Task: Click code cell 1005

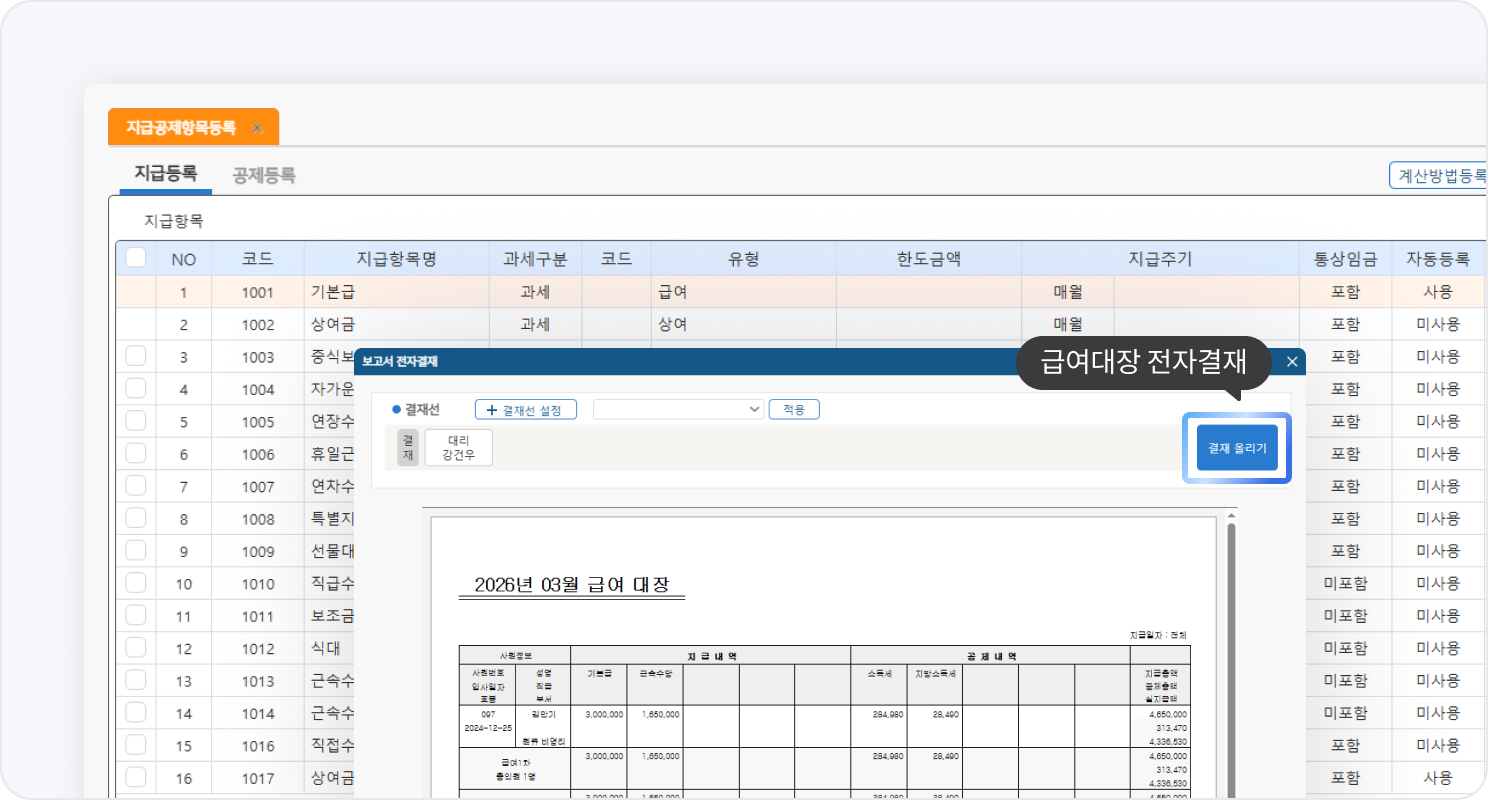Action: [x=258, y=422]
